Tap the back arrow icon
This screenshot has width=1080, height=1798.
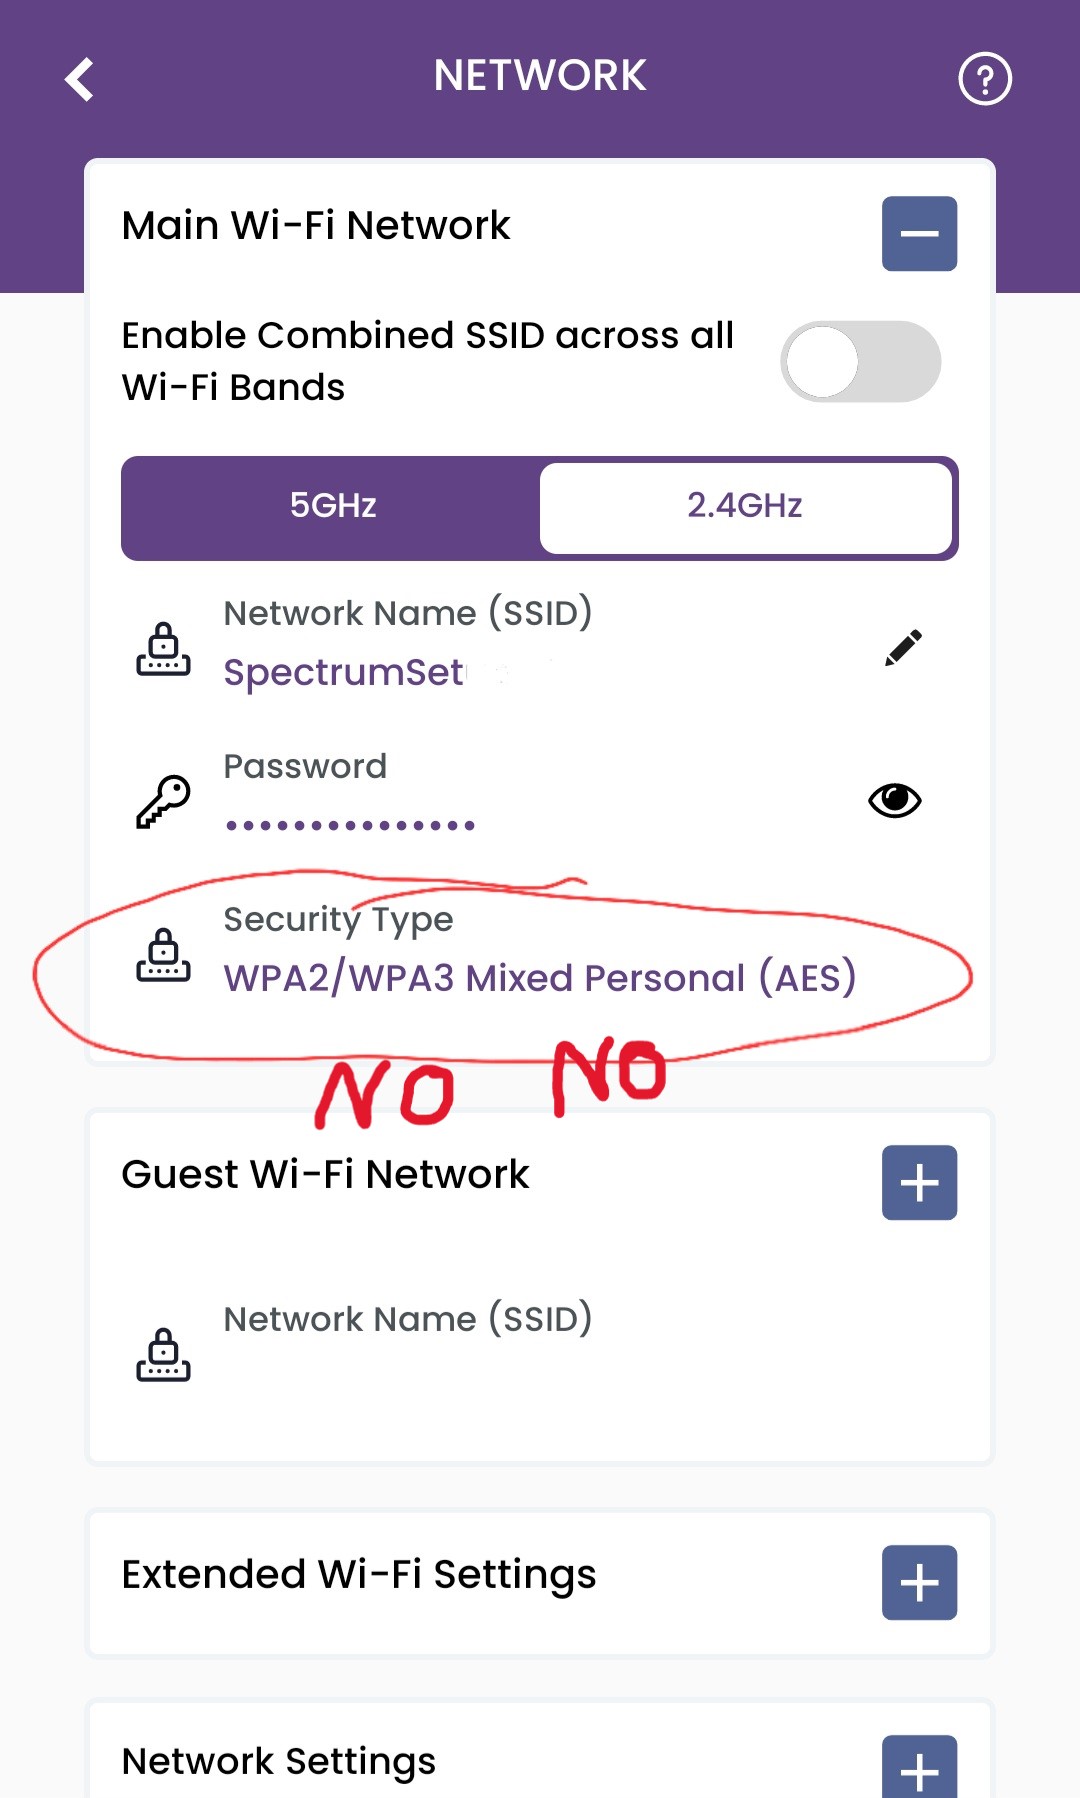tap(79, 79)
